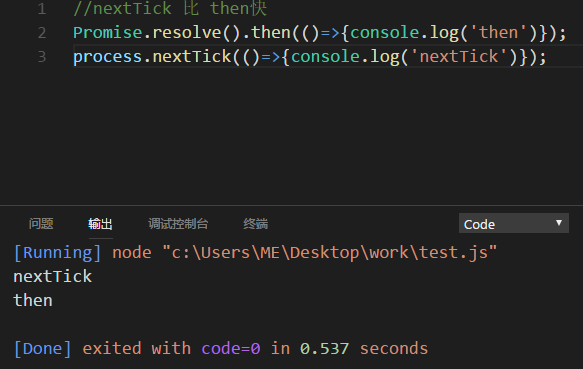Click the comment //nextTick 比 then快
583x369 pixels.
[170, 8]
